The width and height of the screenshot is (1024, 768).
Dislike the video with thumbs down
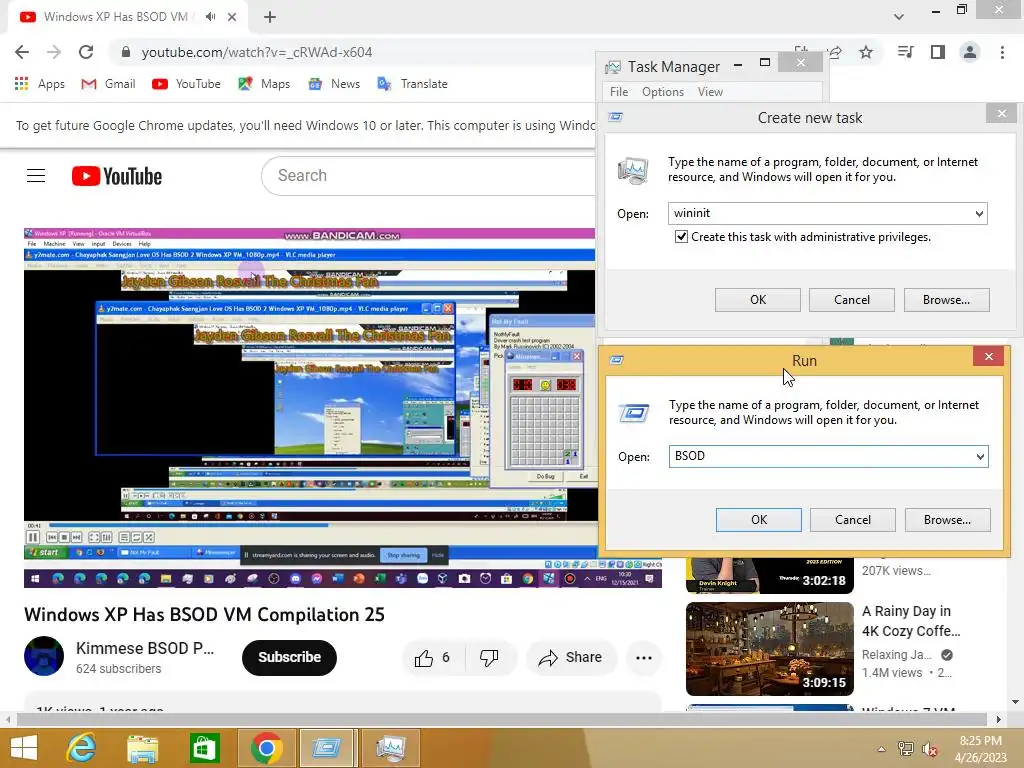pyautogui.click(x=490, y=658)
